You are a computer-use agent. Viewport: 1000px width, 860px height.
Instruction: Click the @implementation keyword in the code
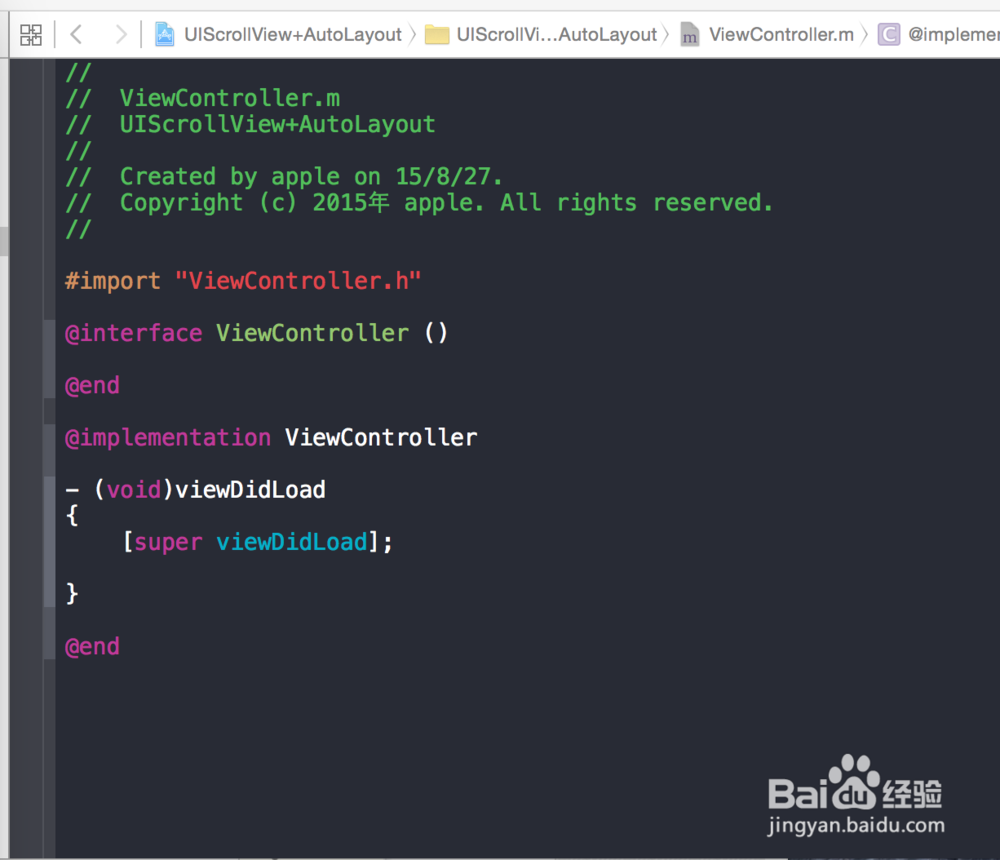tap(168, 438)
